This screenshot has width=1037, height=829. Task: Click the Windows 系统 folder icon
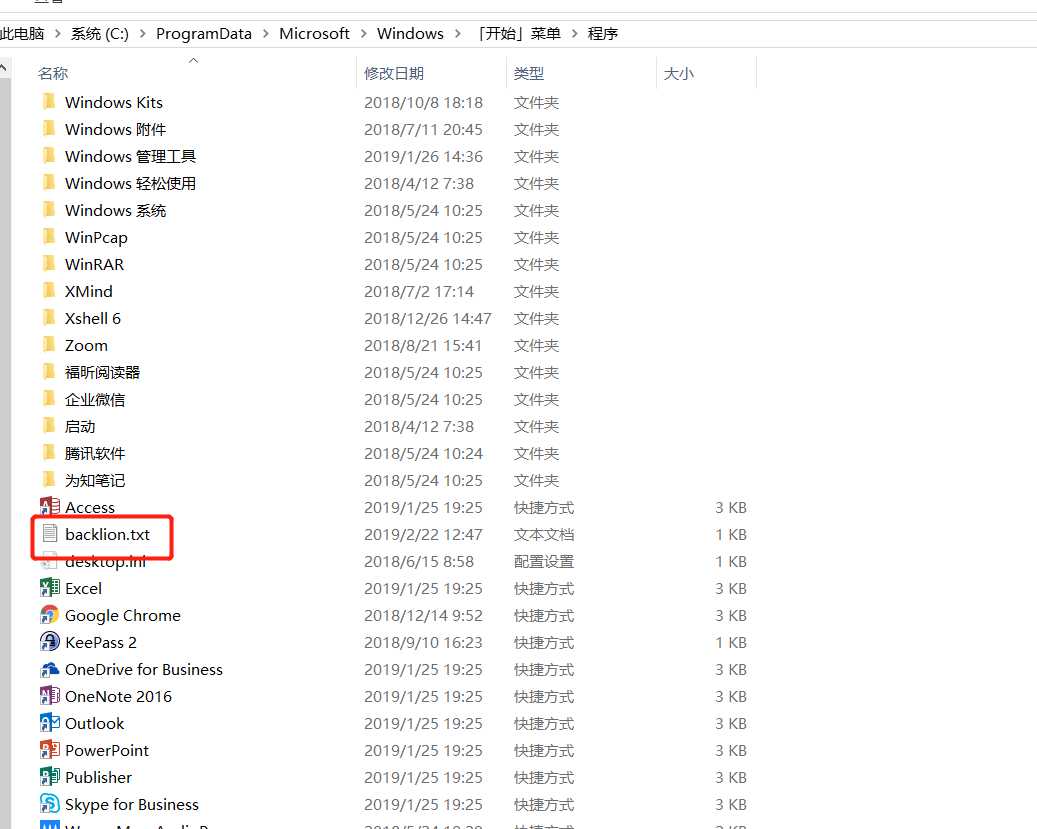[49, 210]
